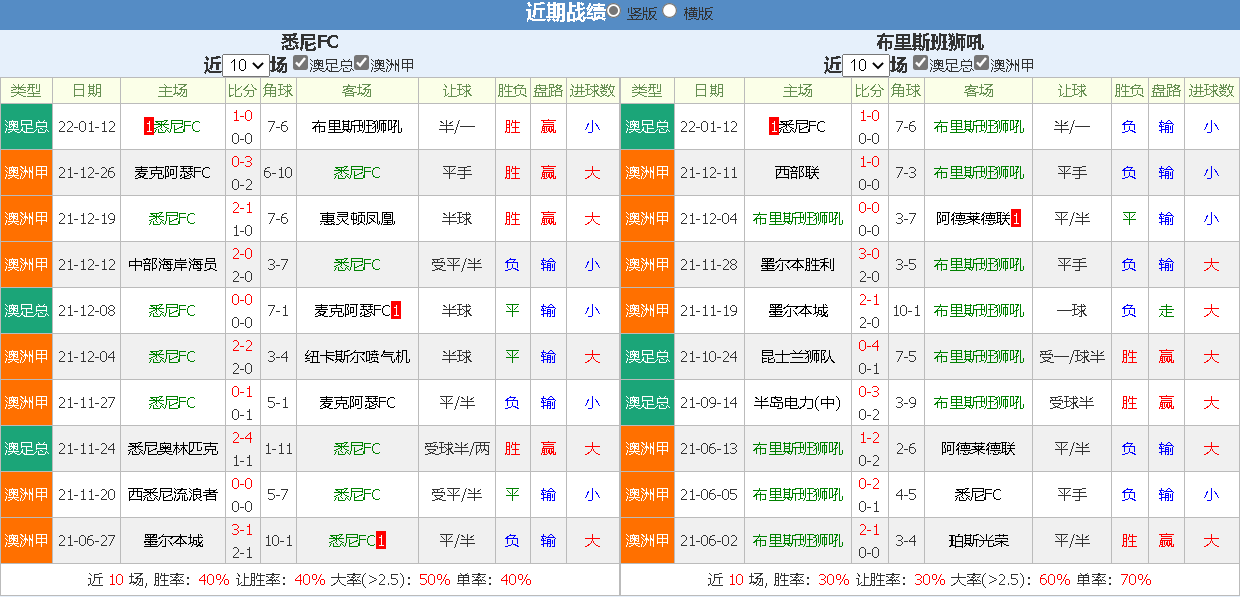Click red card badge beside 阿德莱德联 on 21-12-04

[1016, 219]
